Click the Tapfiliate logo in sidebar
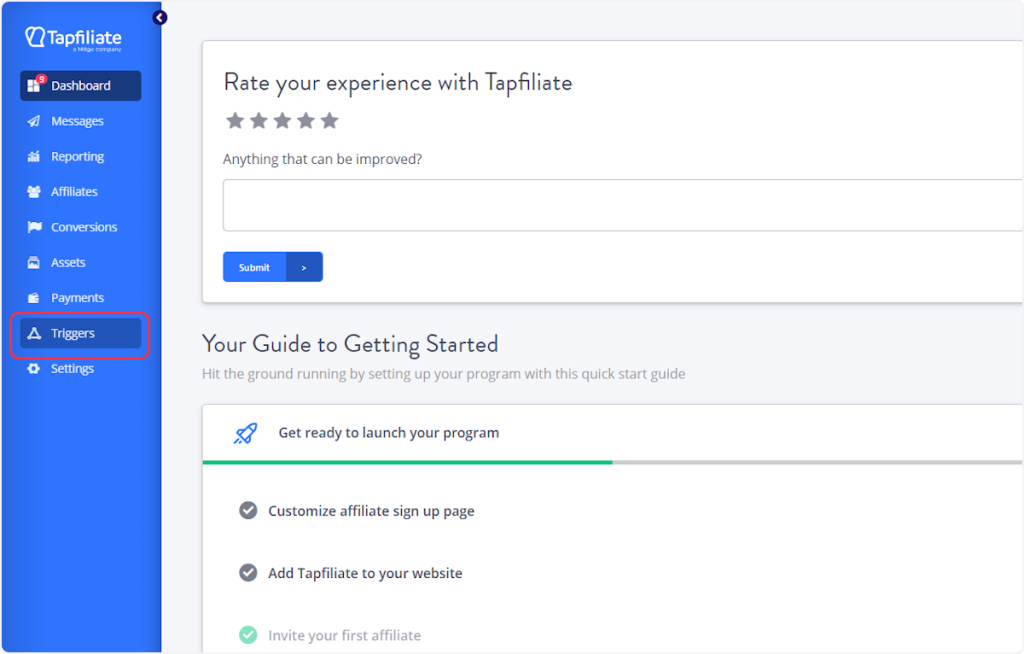This screenshot has width=1024, height=654. [73, 39]
